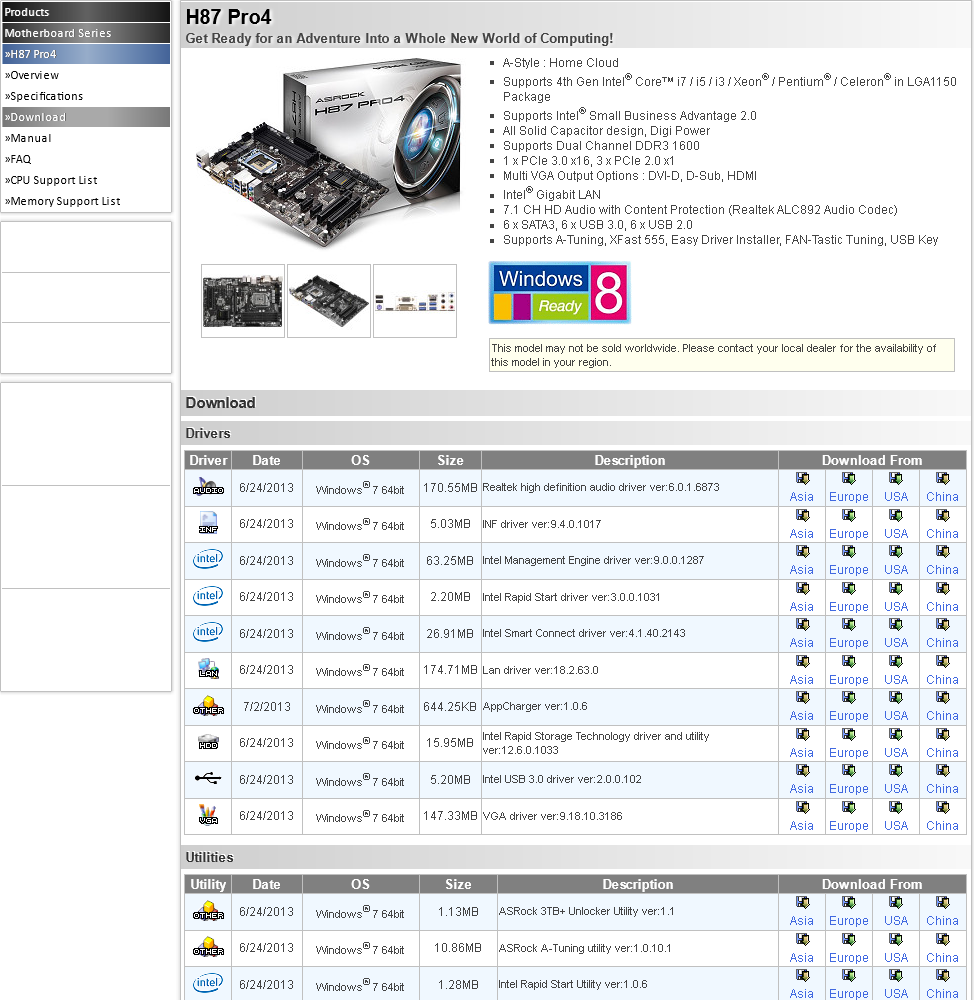This screenshot has width=974, height=1000.
Task: Click Europe download icon for Lan driver
Action: click(848, 661)
